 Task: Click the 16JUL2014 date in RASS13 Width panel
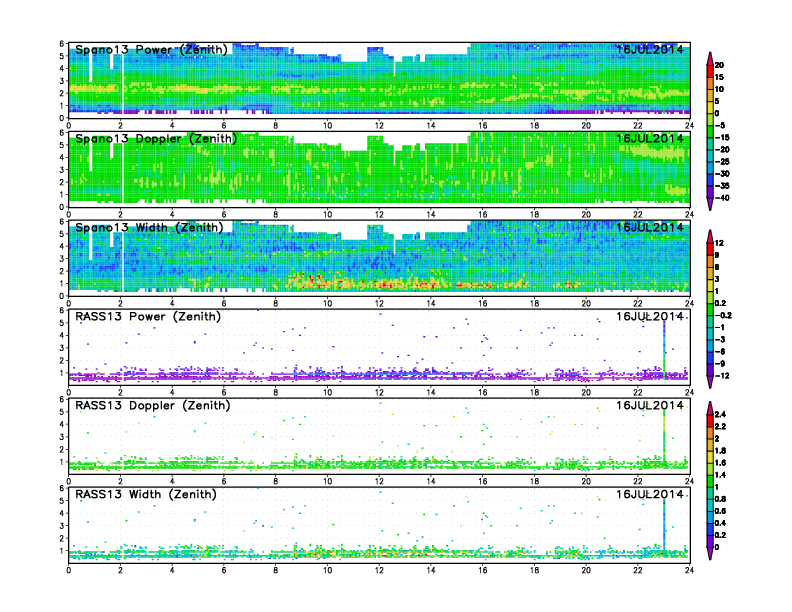point(650,494)
